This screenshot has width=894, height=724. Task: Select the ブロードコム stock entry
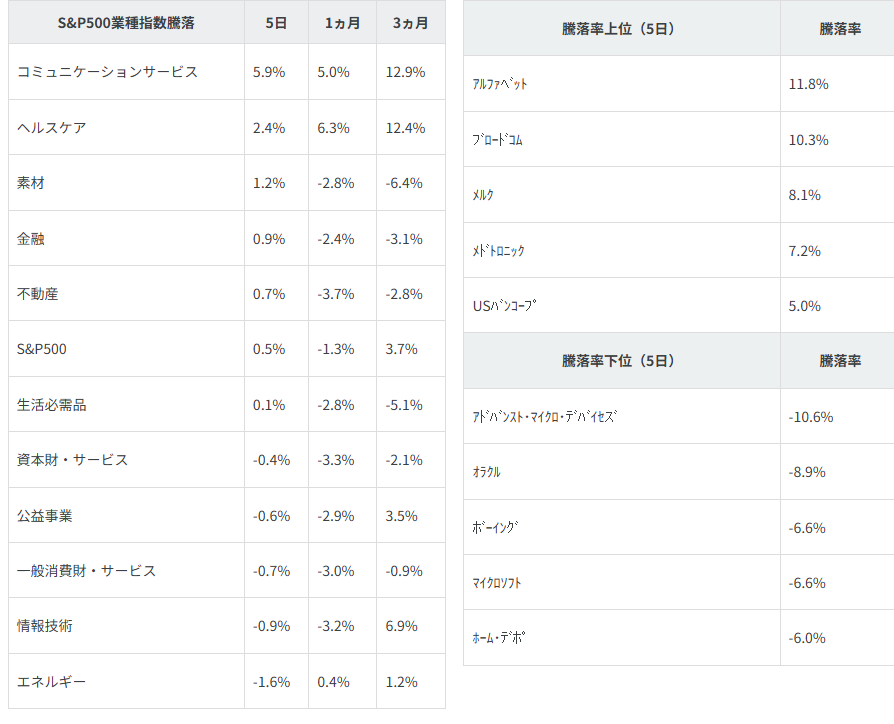coord(497,140)
